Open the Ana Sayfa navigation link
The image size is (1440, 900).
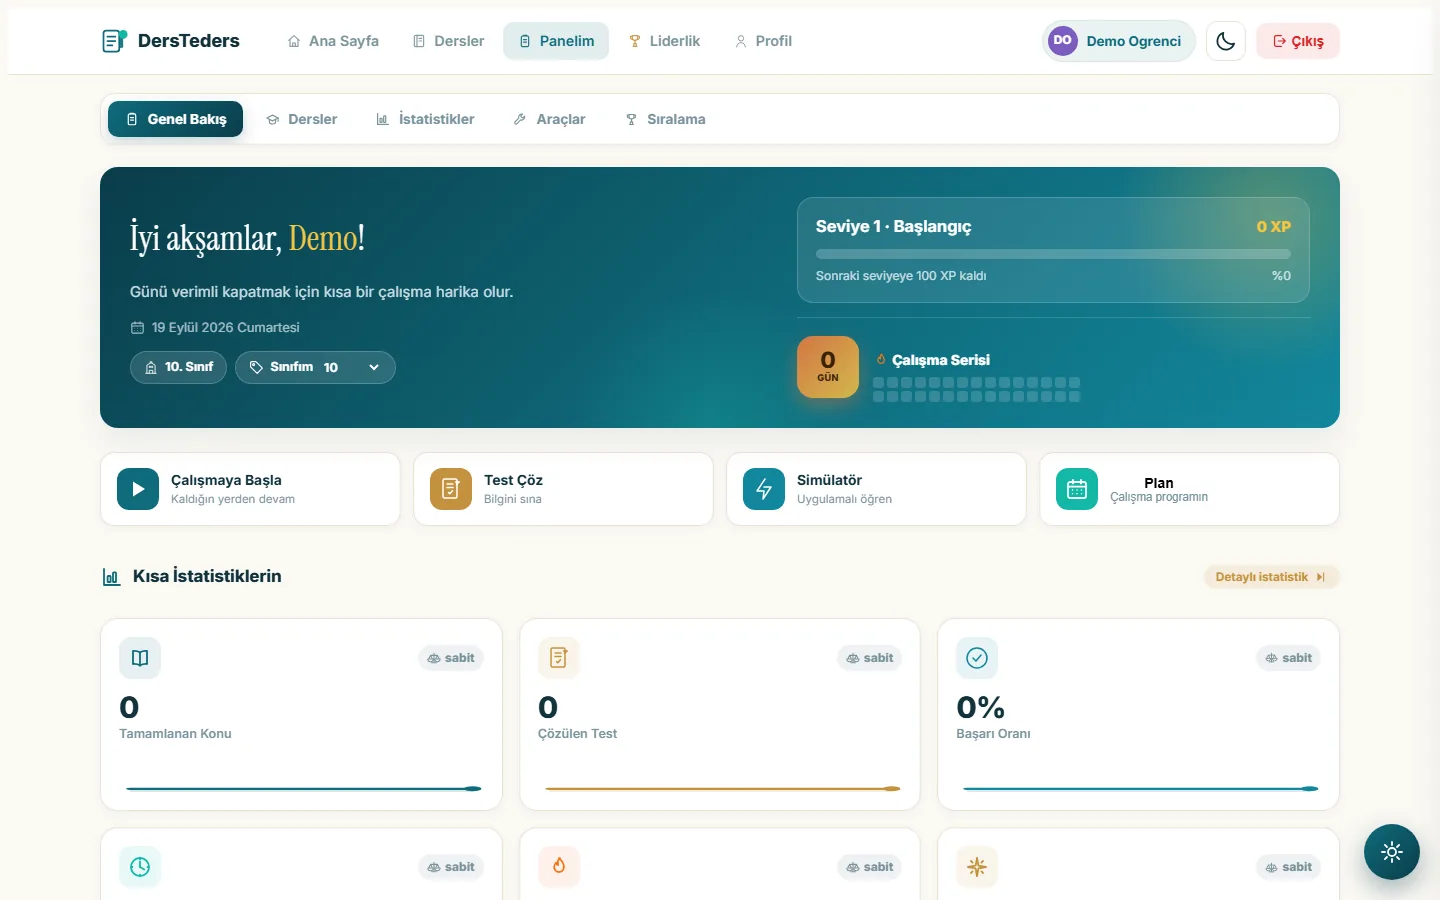tap(333, 41)
